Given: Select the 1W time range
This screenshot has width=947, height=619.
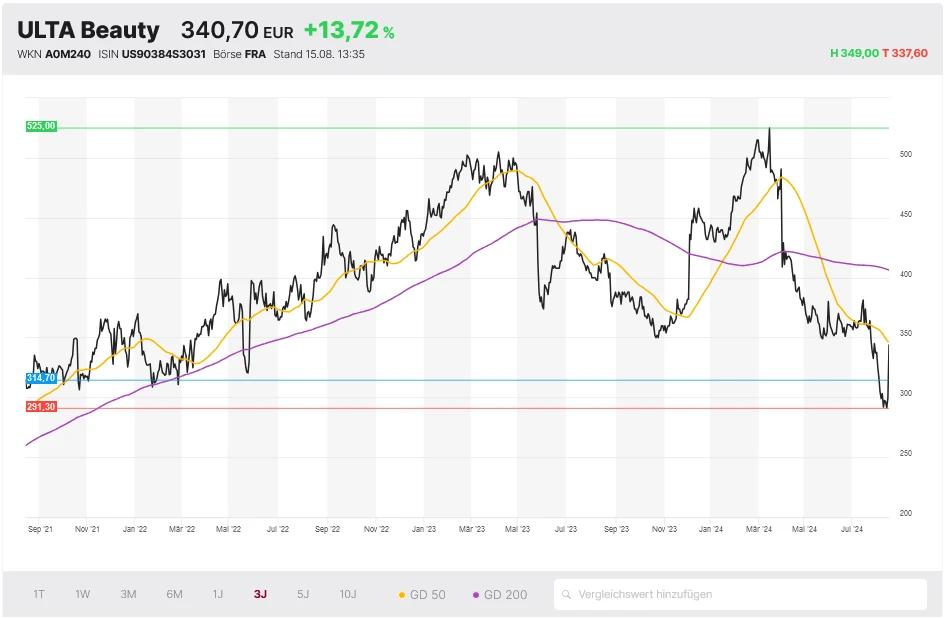Looking at the screenshot, I should 83,594.
